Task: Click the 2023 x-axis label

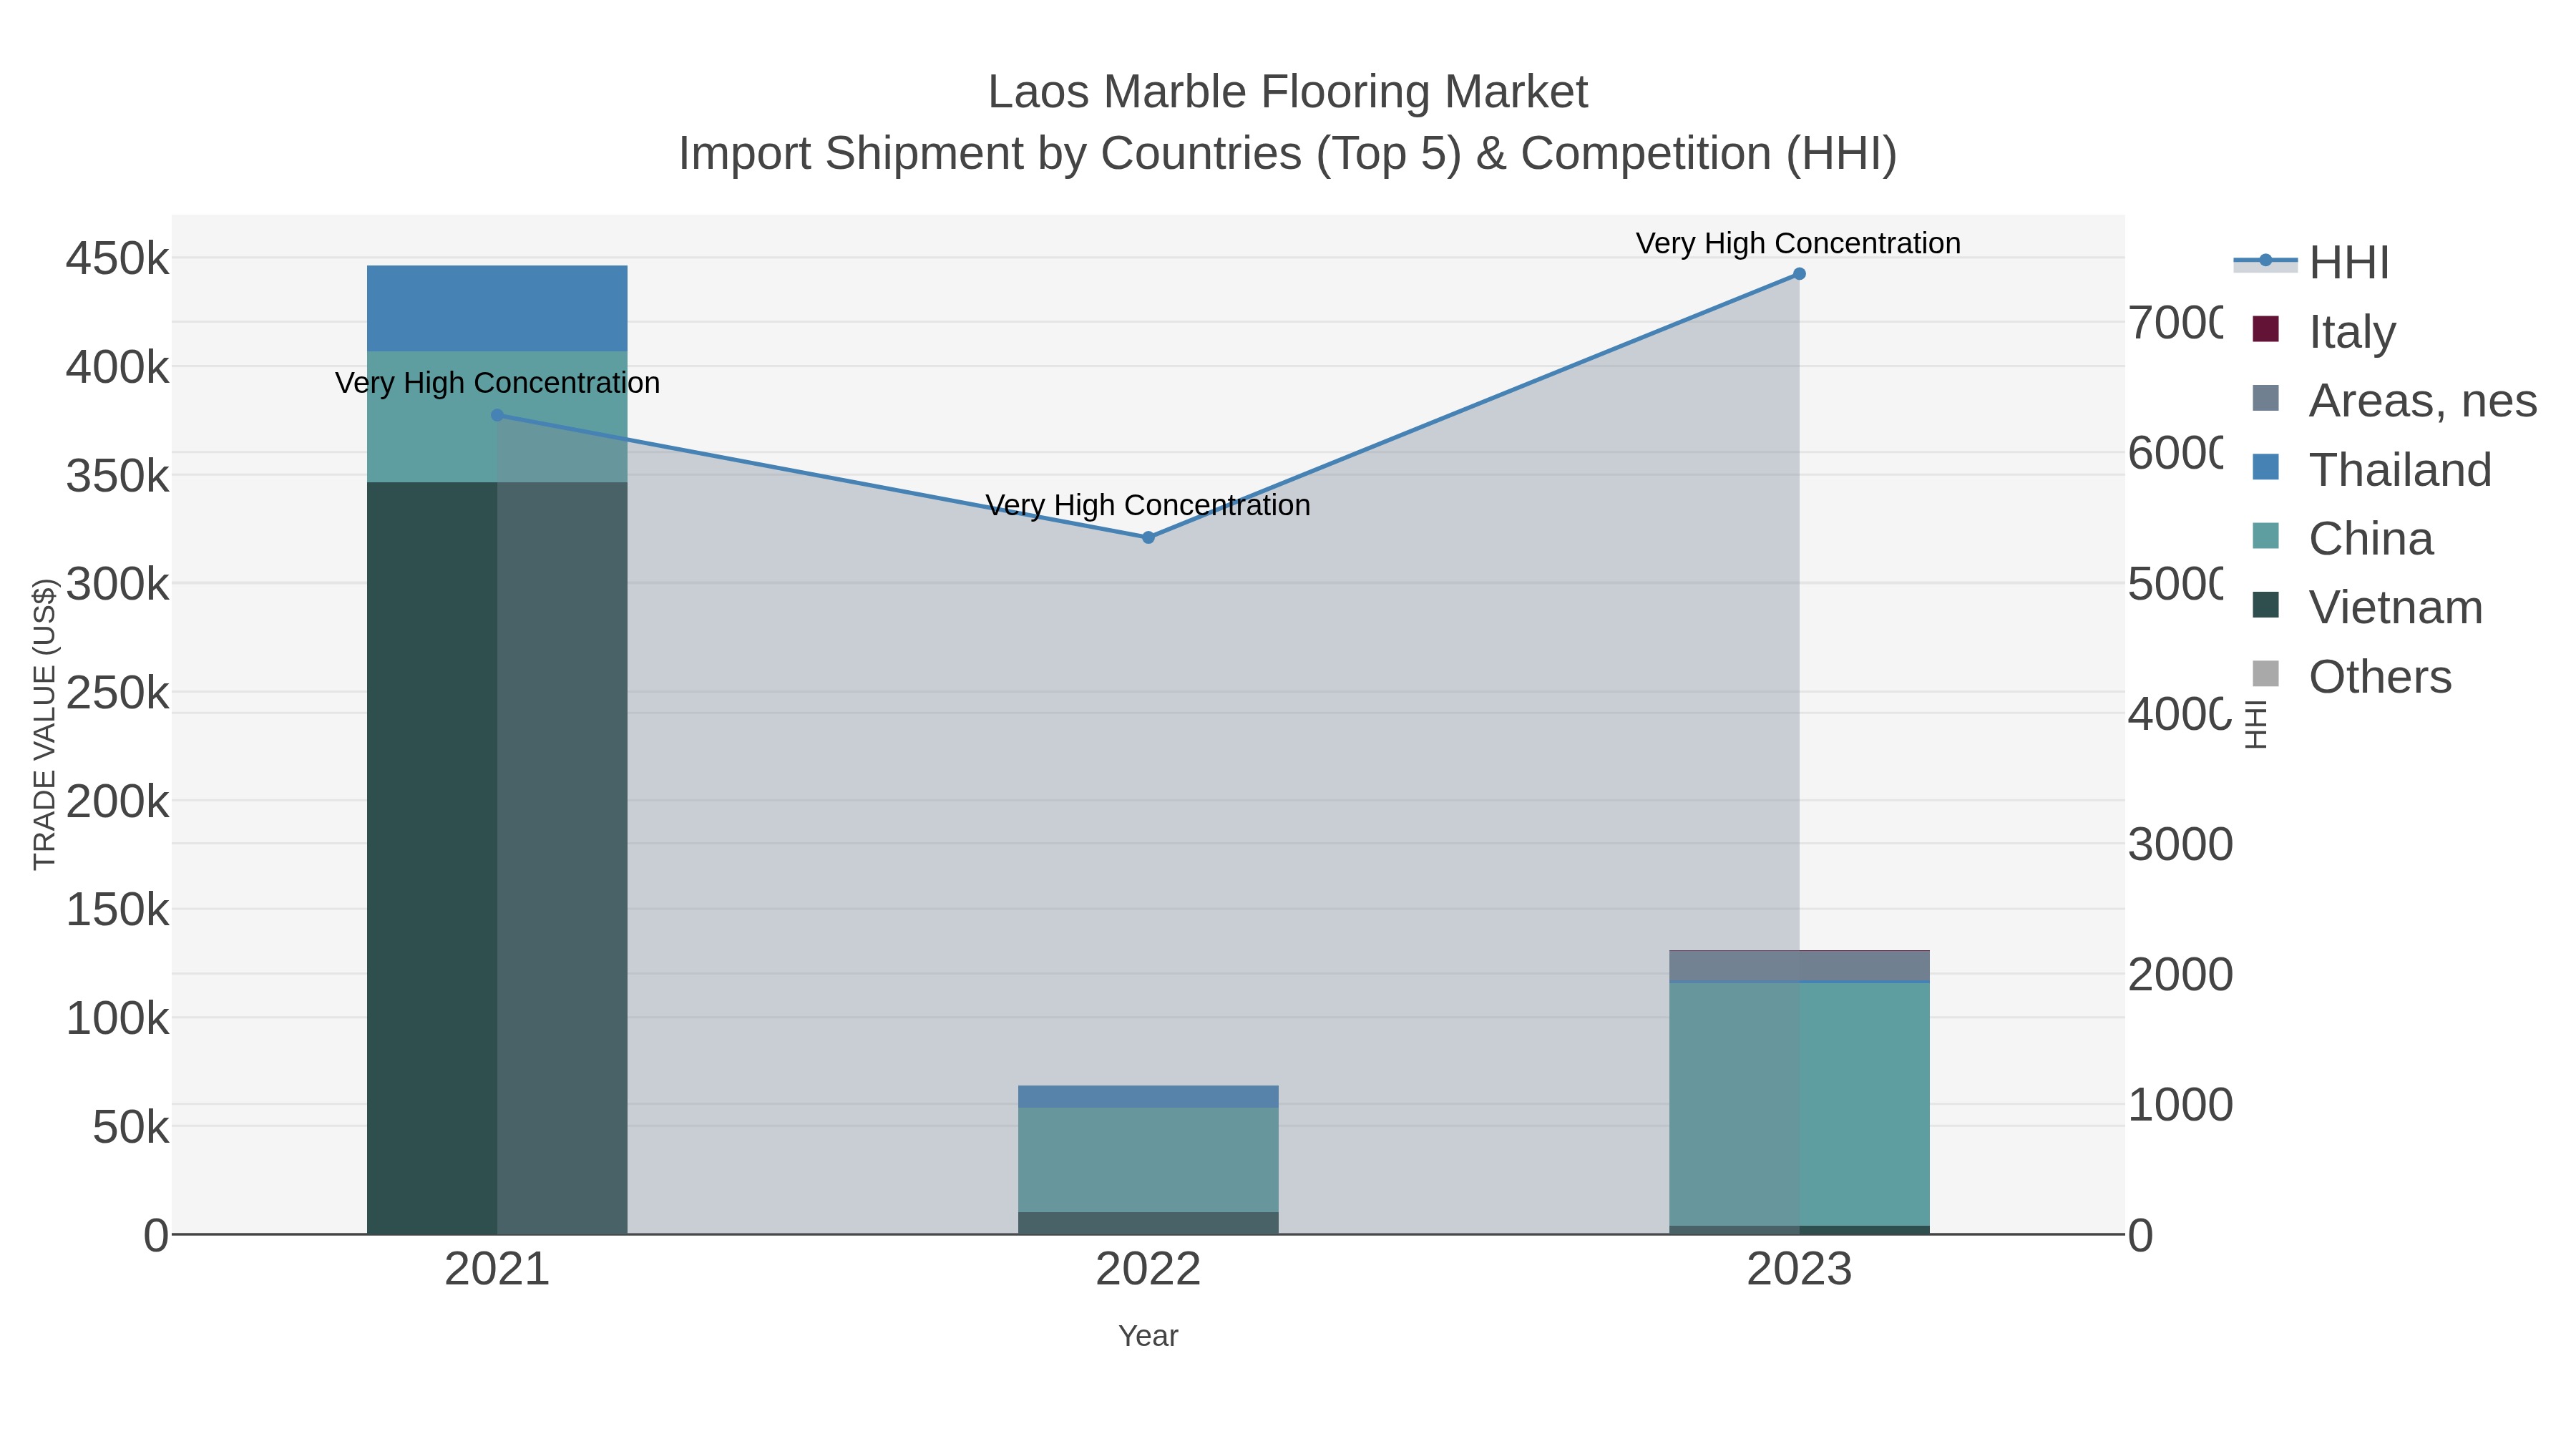Action: (x=1799, y=1270)
